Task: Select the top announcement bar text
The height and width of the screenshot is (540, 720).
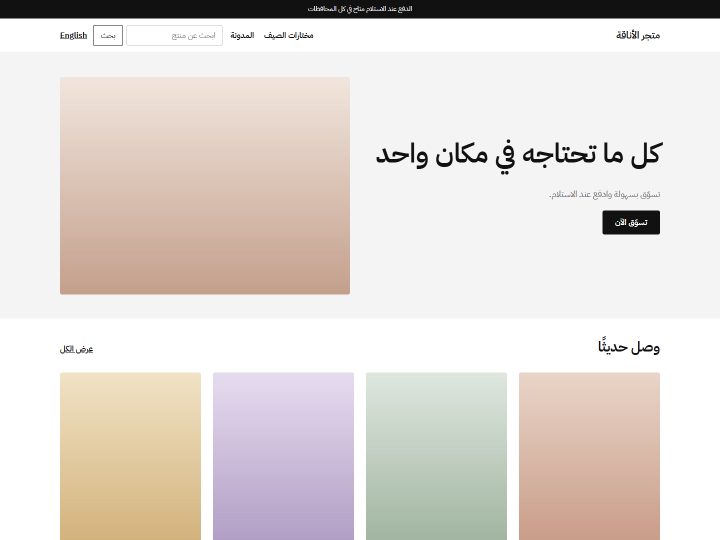Action: click(x=360, y=9)
